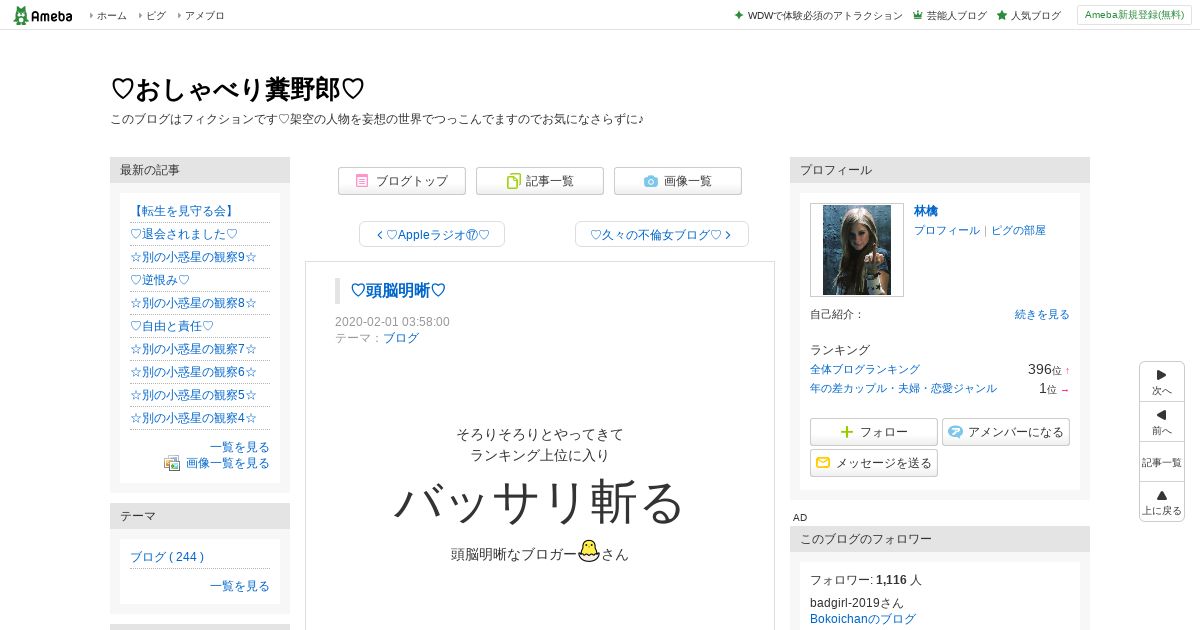Click メッセージを送る button
Image resolution: width=1200 pixels, height=630 pixels.
coord(874,463)
